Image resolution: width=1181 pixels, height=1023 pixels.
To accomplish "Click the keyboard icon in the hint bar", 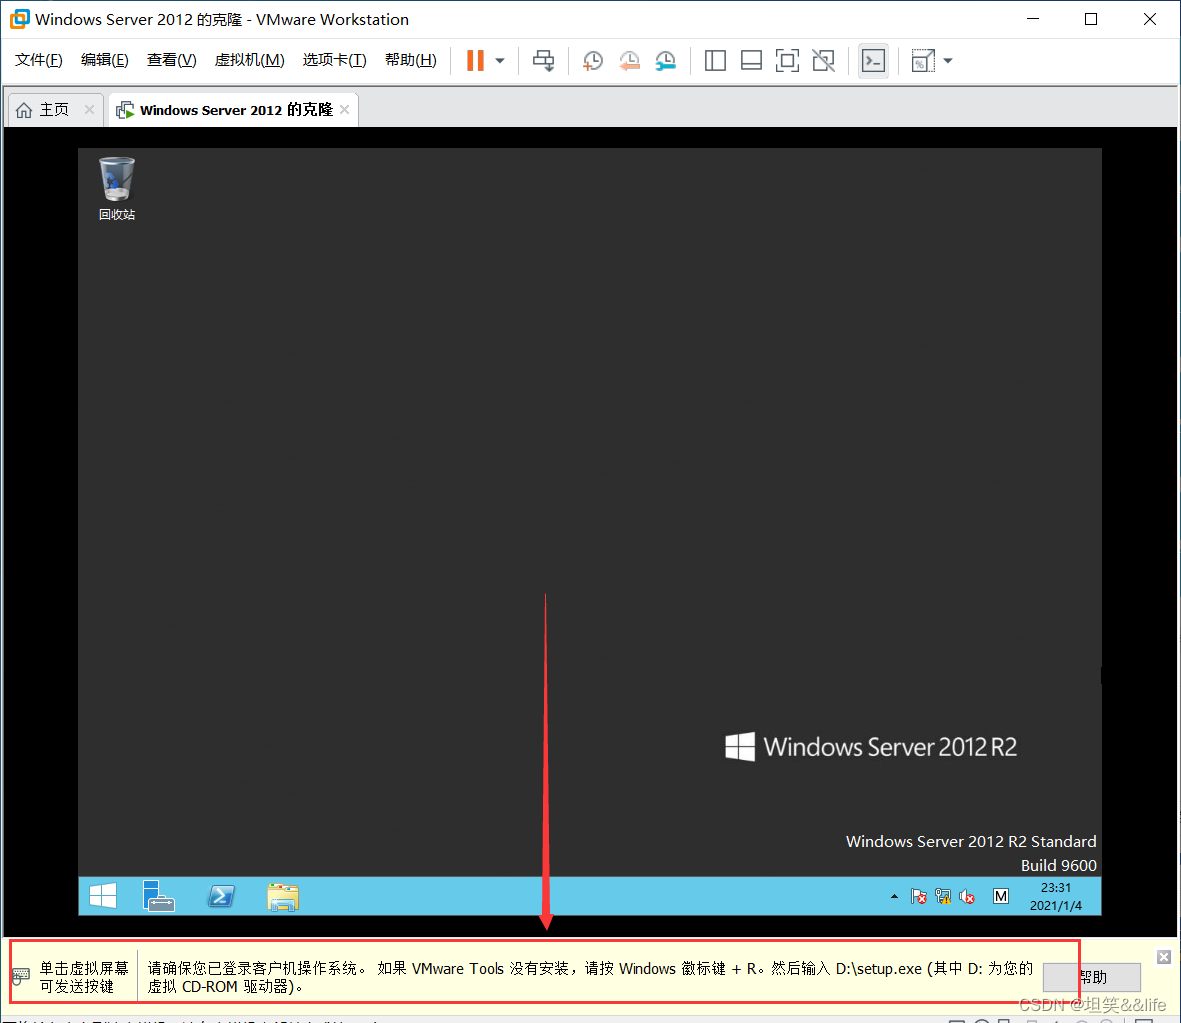I will (21, 976).
